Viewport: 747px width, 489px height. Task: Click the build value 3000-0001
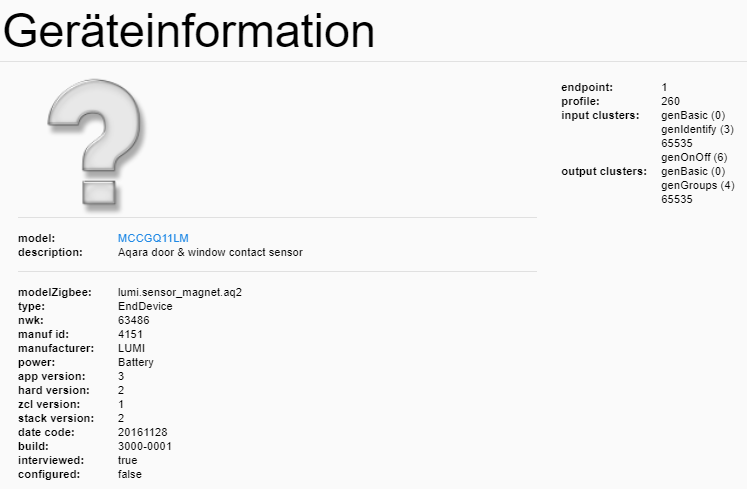point(145,446)
